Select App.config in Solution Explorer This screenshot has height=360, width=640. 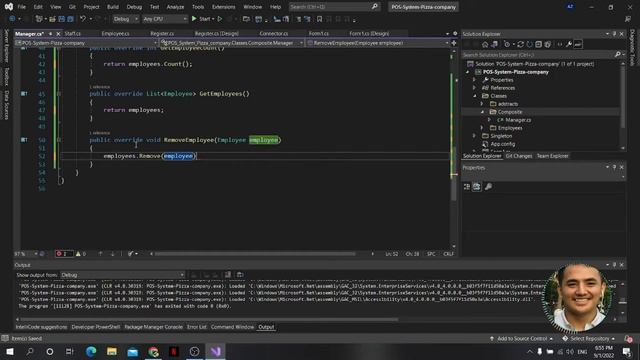(x=502, y=144)
